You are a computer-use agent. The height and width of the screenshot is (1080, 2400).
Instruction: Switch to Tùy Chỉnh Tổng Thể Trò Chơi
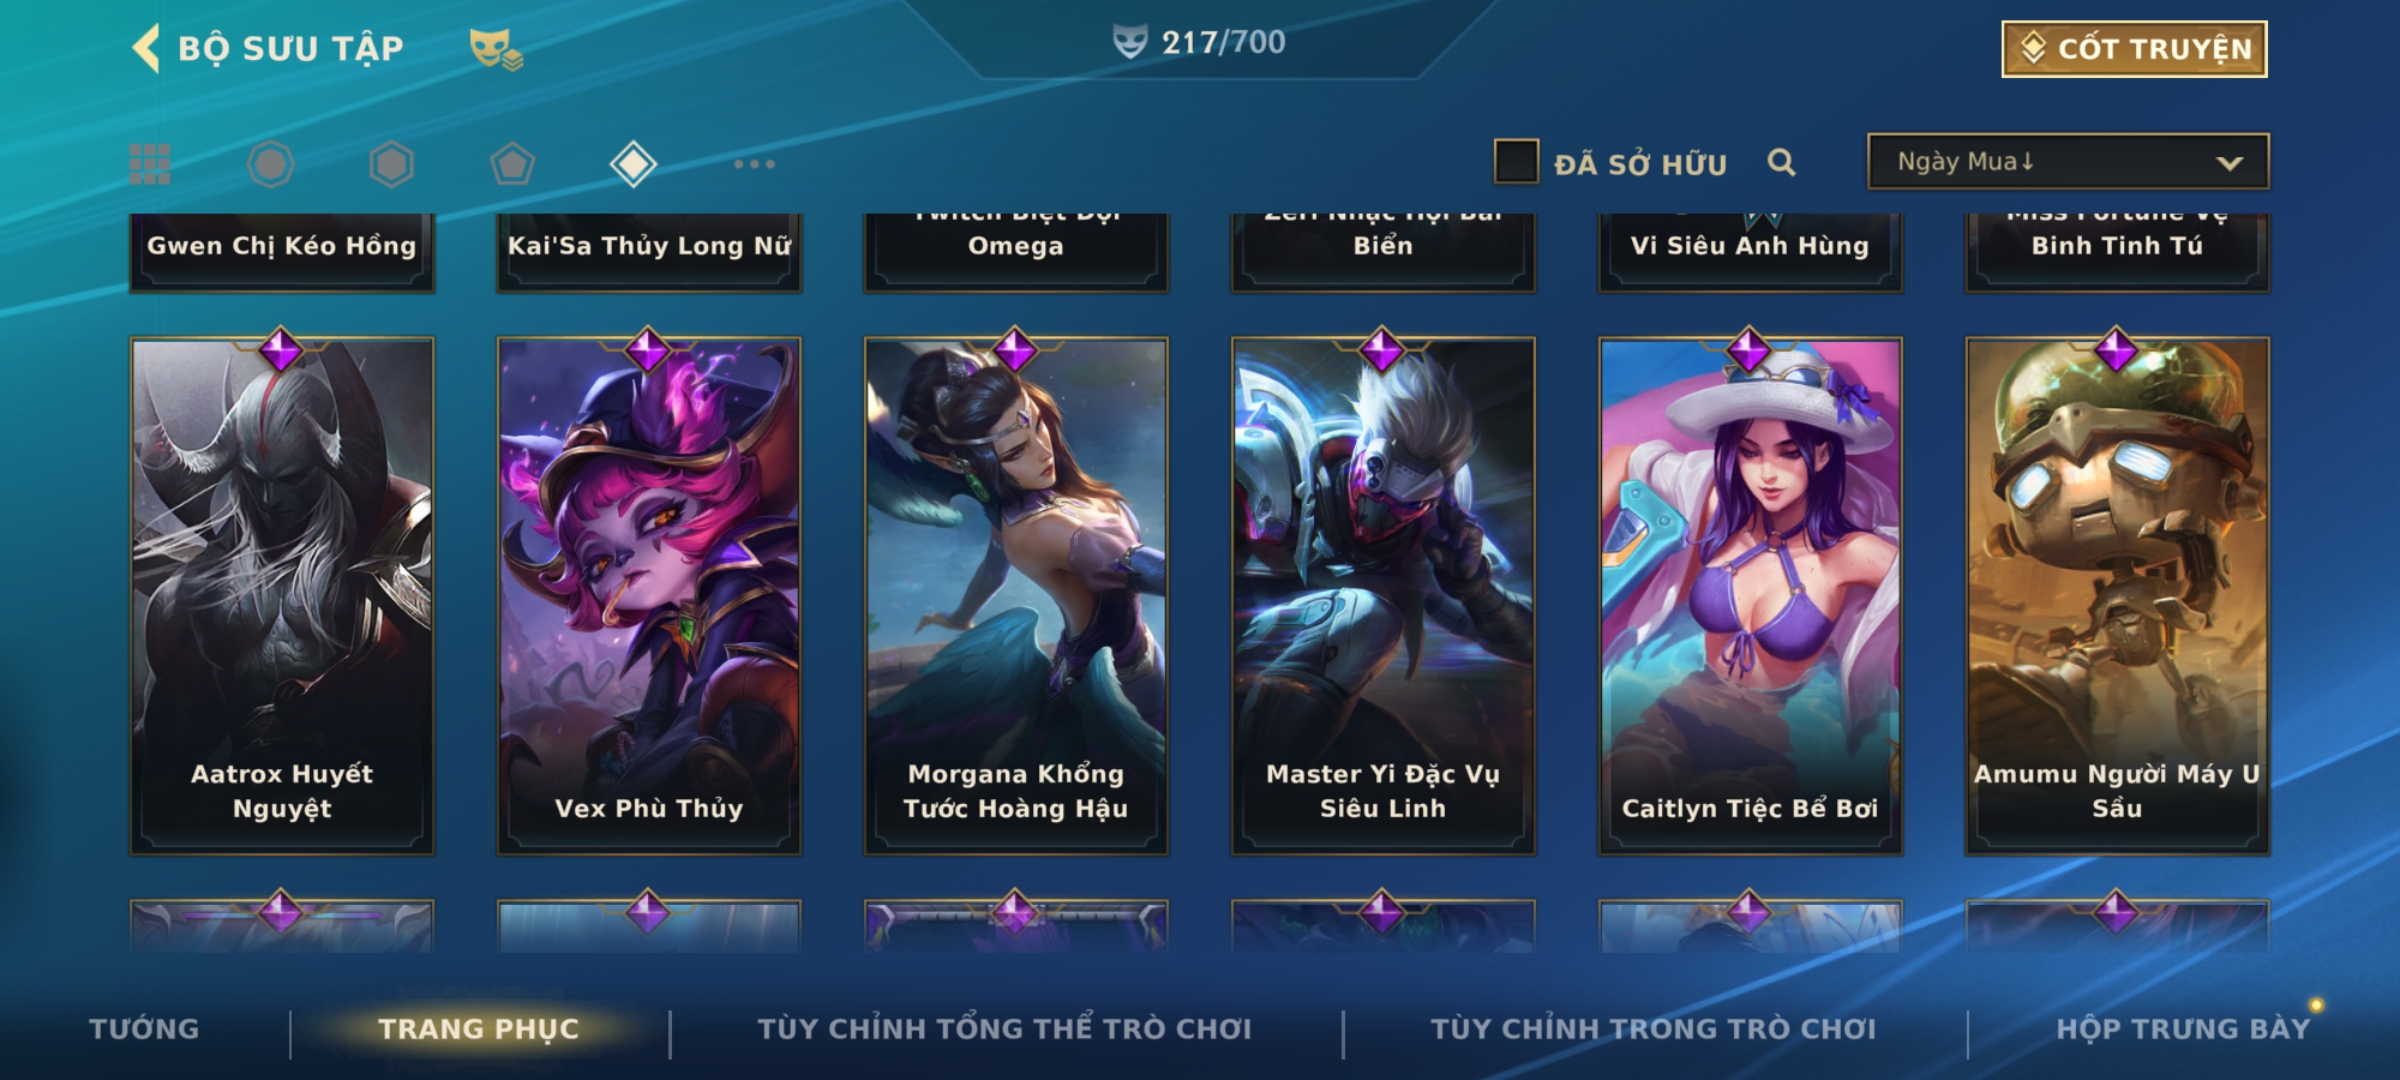1004,1029
